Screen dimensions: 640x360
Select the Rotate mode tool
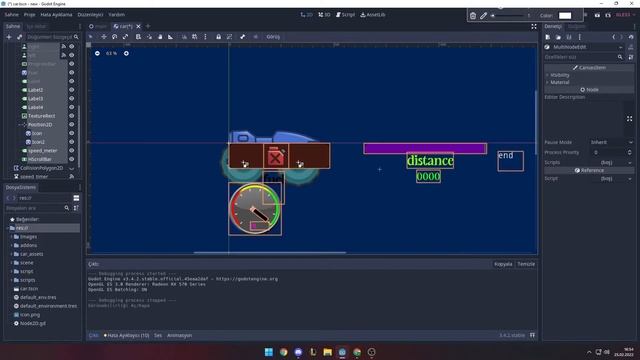tap(115, 37)
